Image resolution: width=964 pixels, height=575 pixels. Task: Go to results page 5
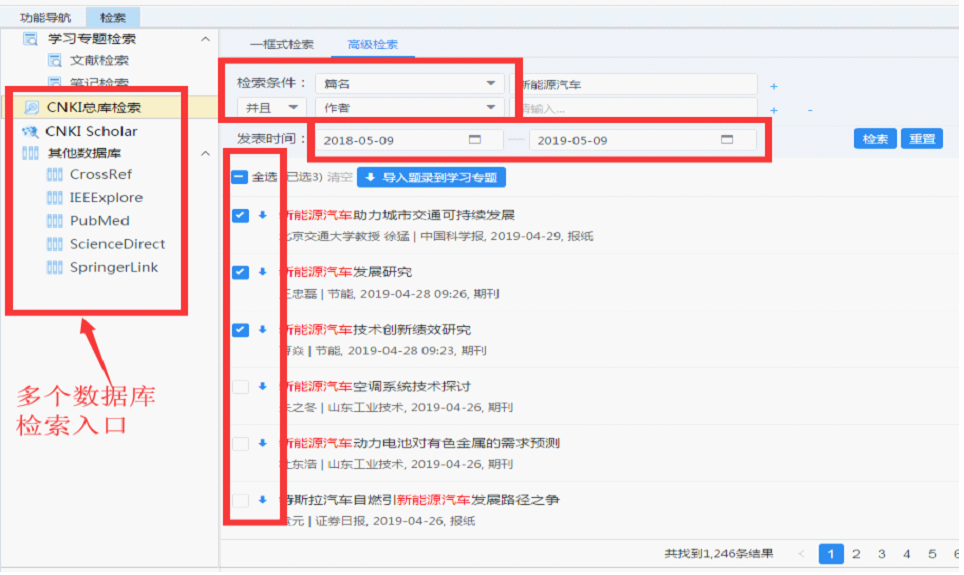(932, 554)
